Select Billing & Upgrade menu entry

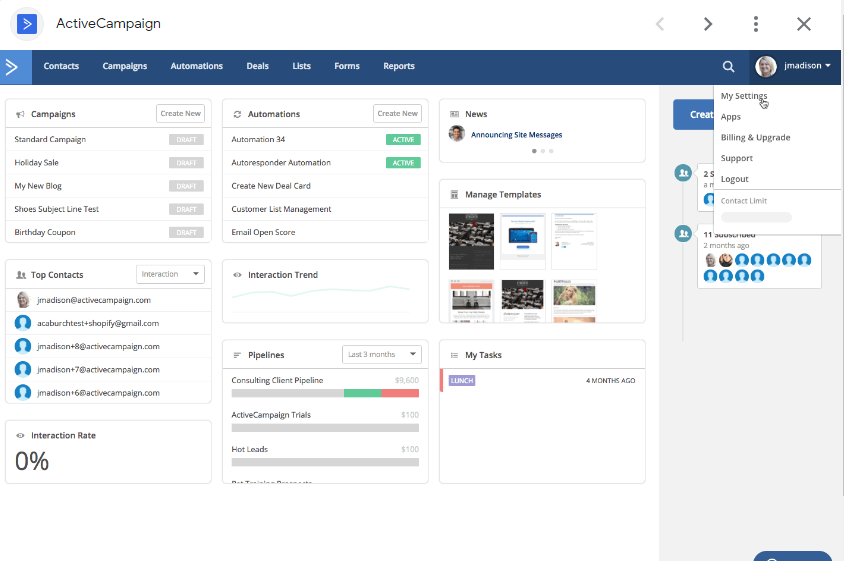tap(755, 137)
